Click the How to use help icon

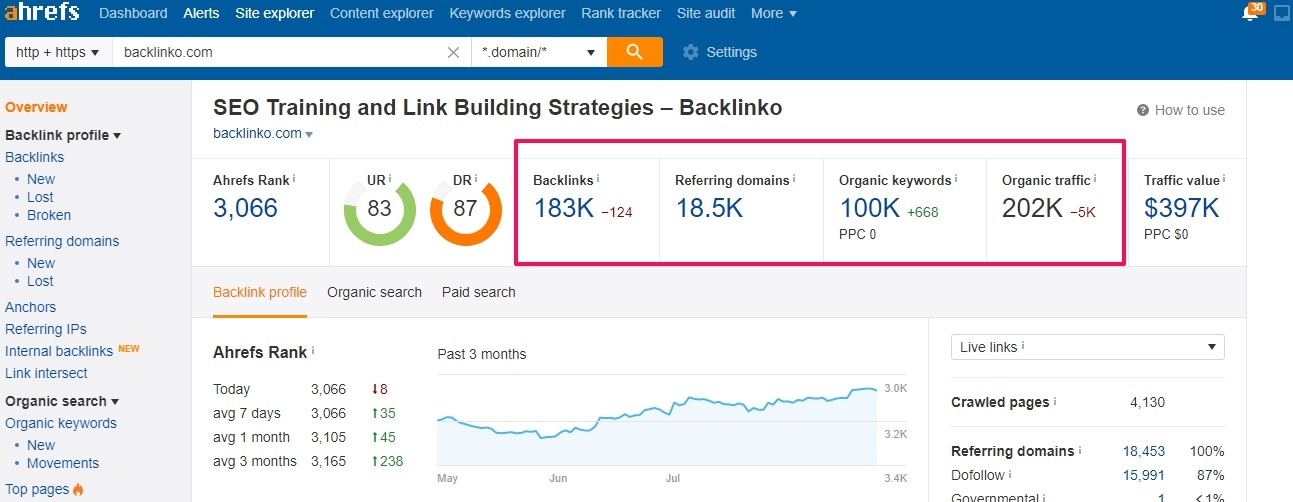click(x=1143, y=110)
